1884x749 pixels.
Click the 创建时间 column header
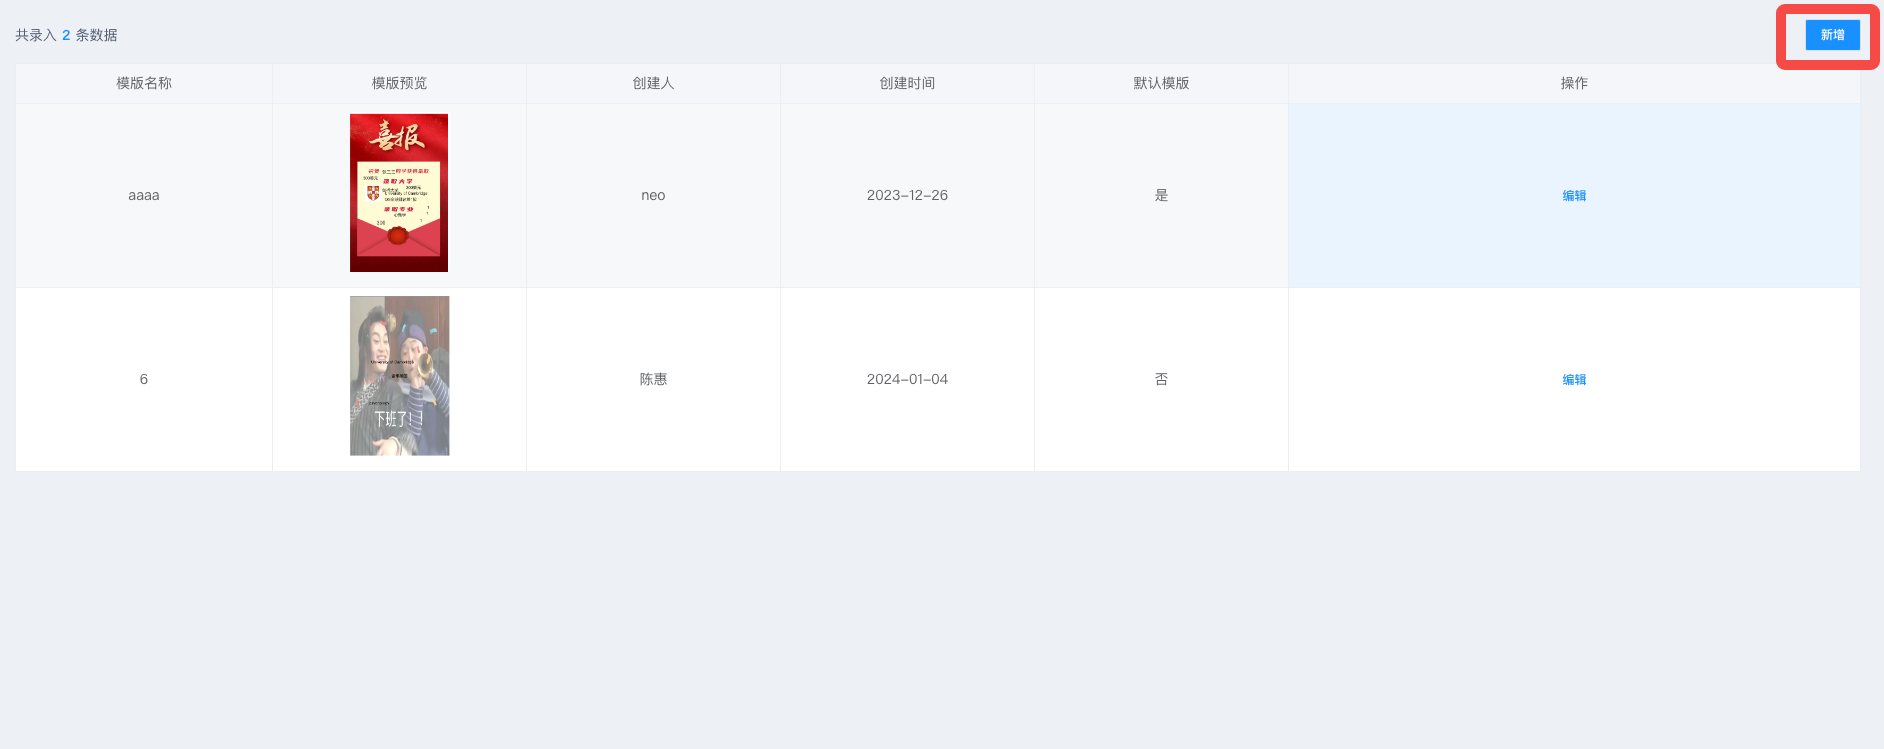click(x=907, y=83)
